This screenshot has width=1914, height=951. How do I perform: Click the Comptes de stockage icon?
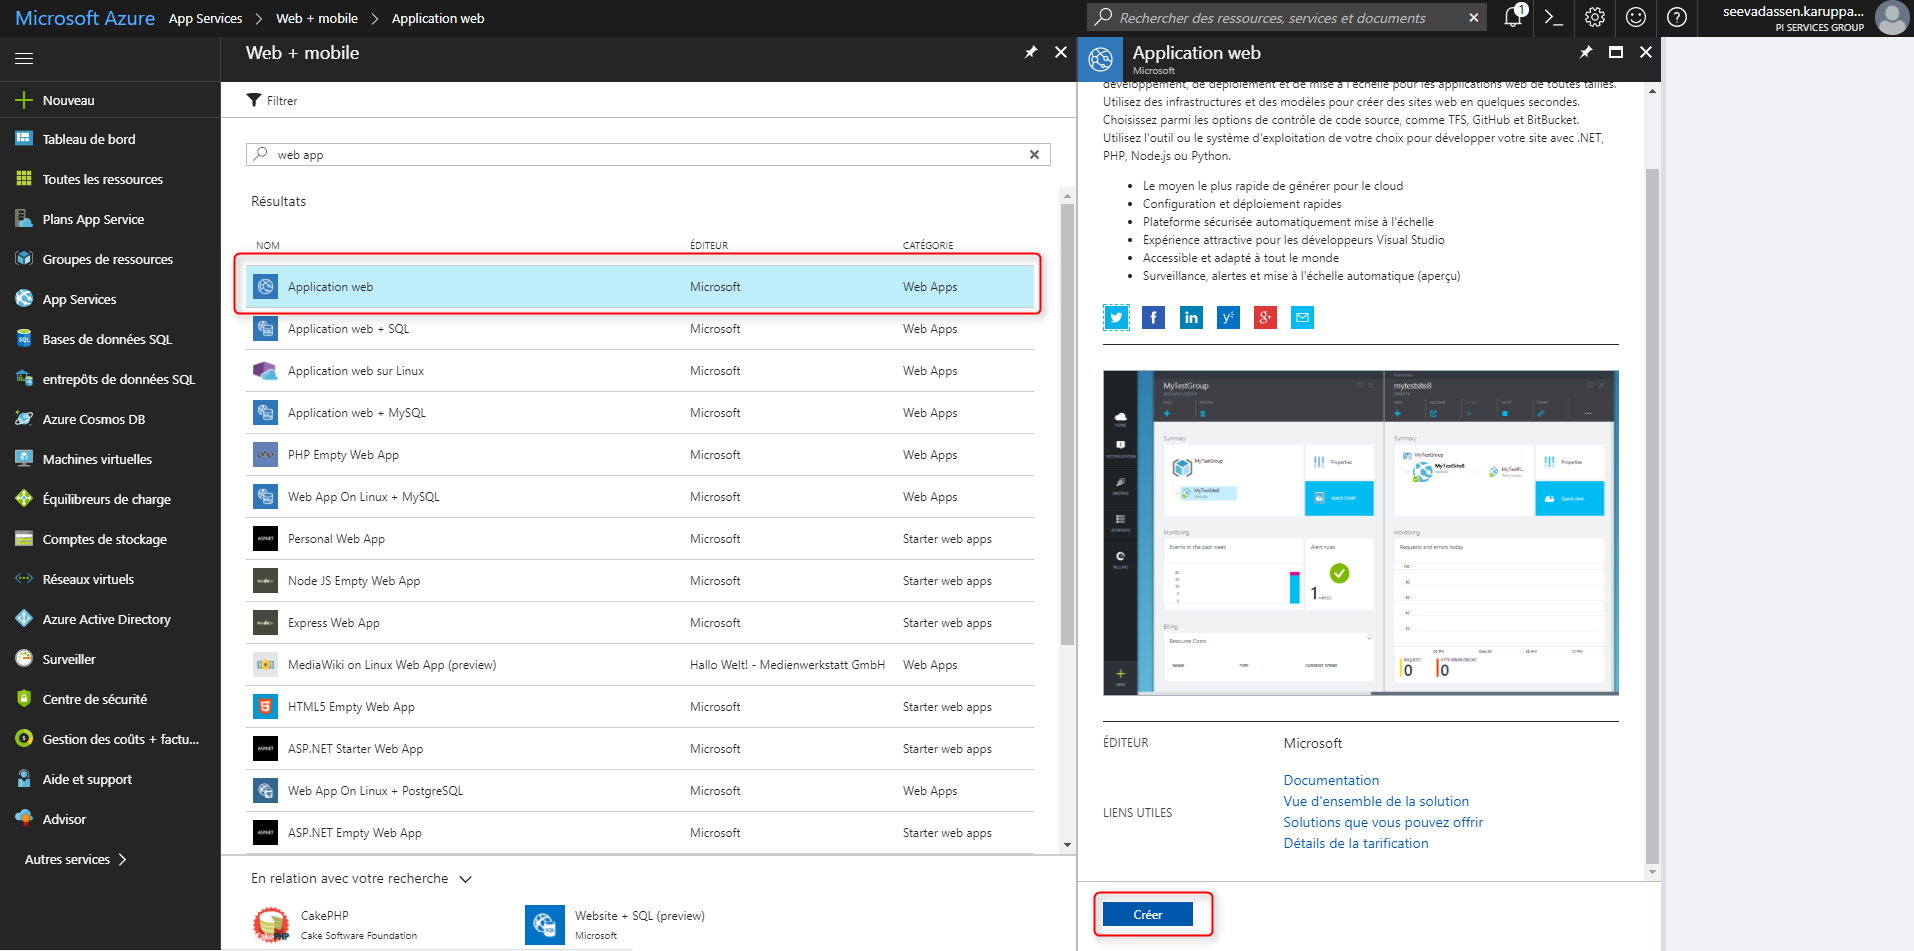coord(24,539)
